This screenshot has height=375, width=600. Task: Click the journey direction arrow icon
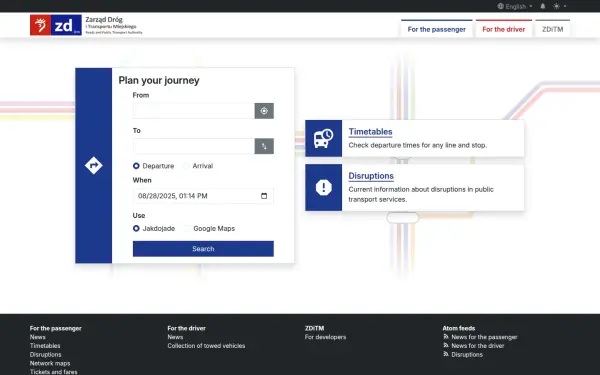93,165
